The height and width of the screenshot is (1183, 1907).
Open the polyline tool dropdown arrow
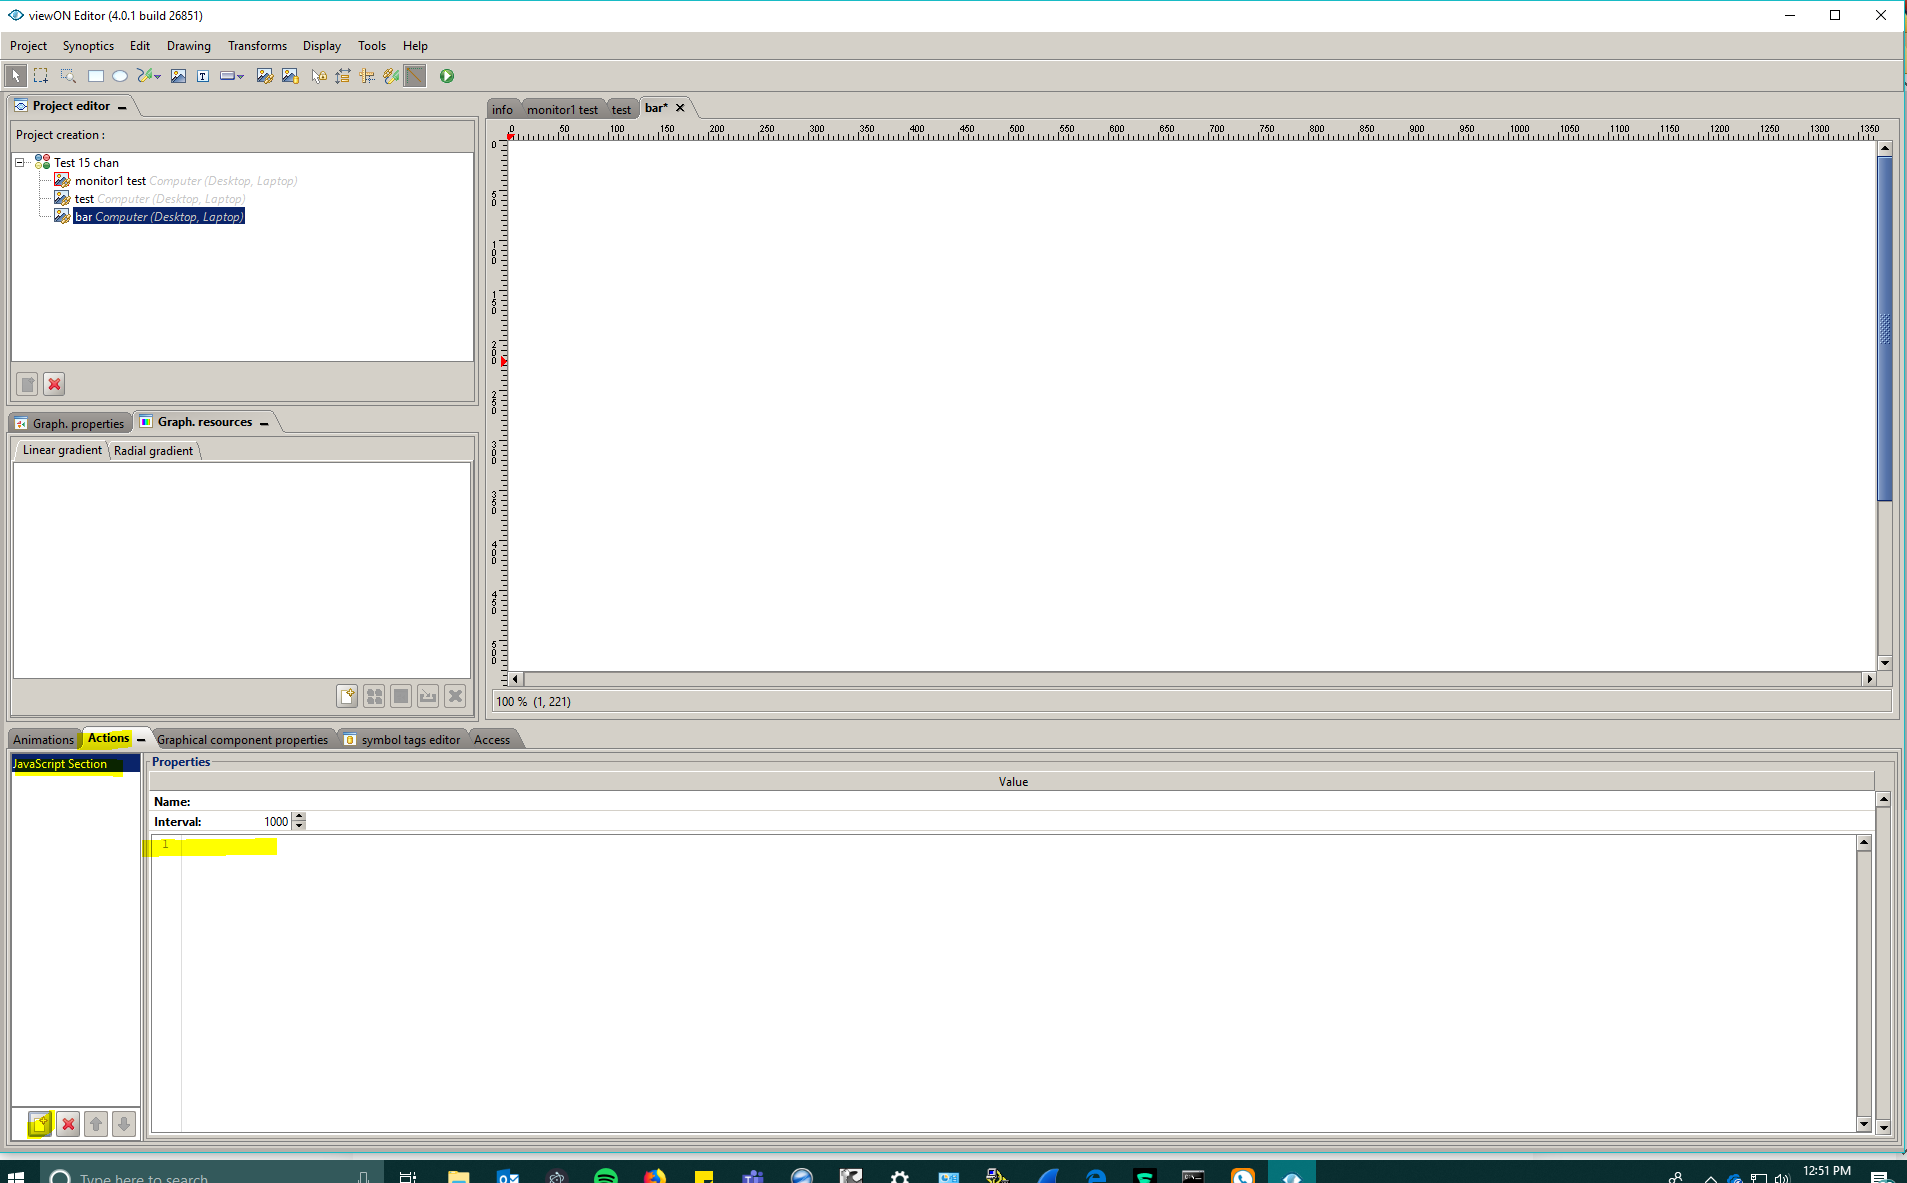(158, 77)
